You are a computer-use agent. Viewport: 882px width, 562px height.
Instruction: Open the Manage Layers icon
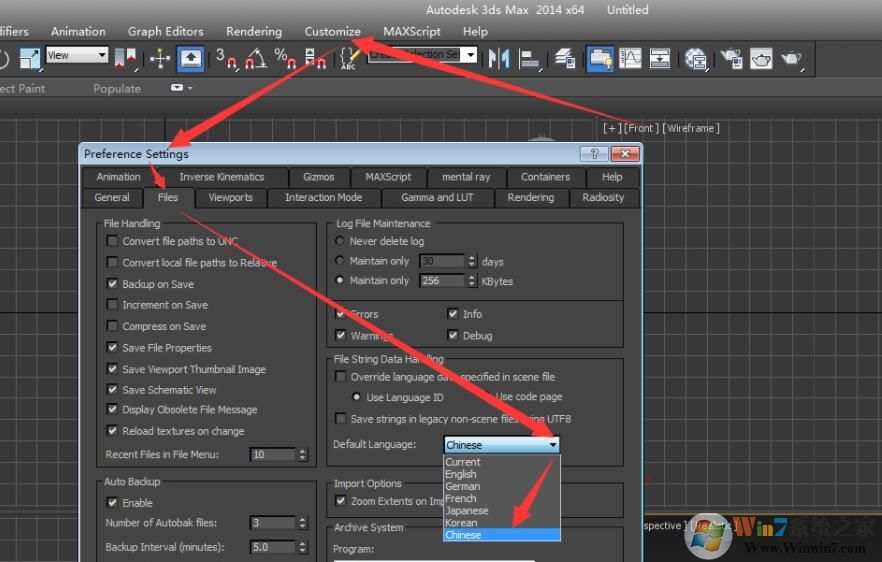(566, 58)
